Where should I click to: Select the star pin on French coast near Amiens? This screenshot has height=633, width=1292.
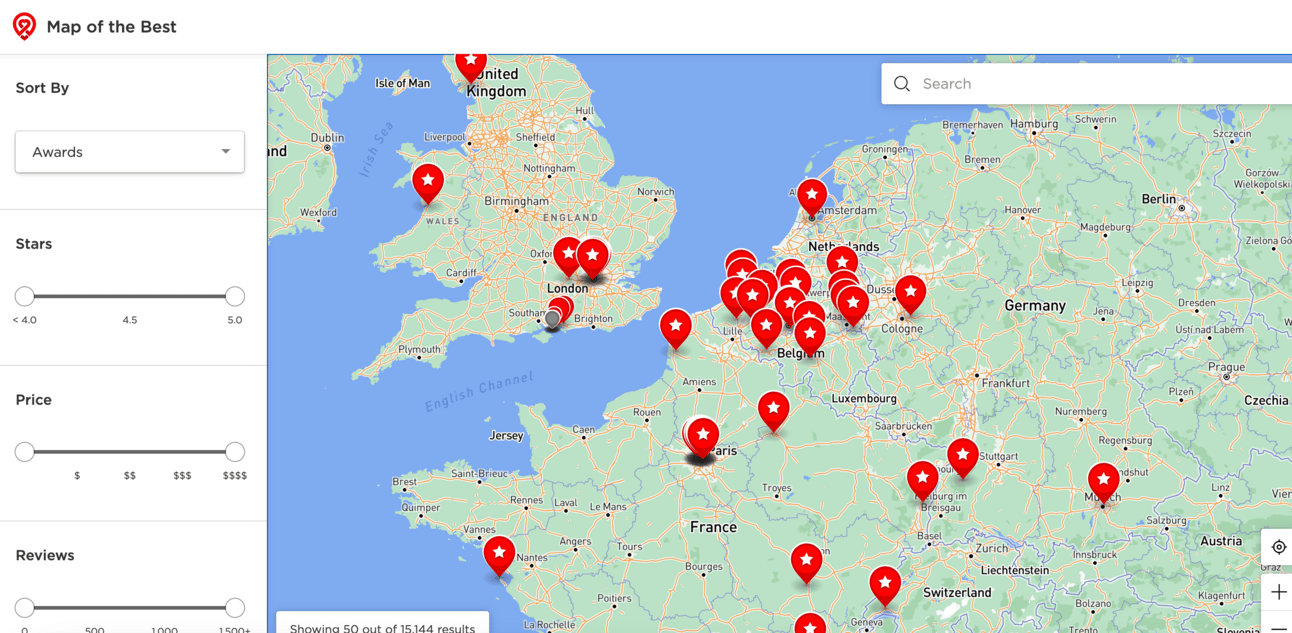(676, 327)
